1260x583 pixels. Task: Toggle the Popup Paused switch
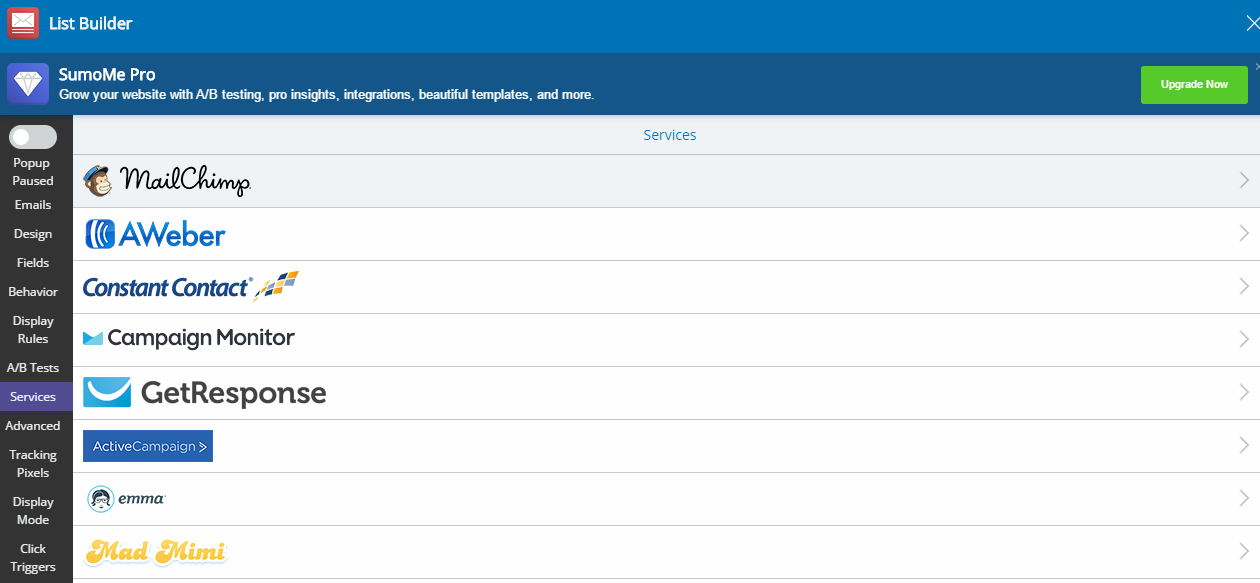tap(33, 137)
